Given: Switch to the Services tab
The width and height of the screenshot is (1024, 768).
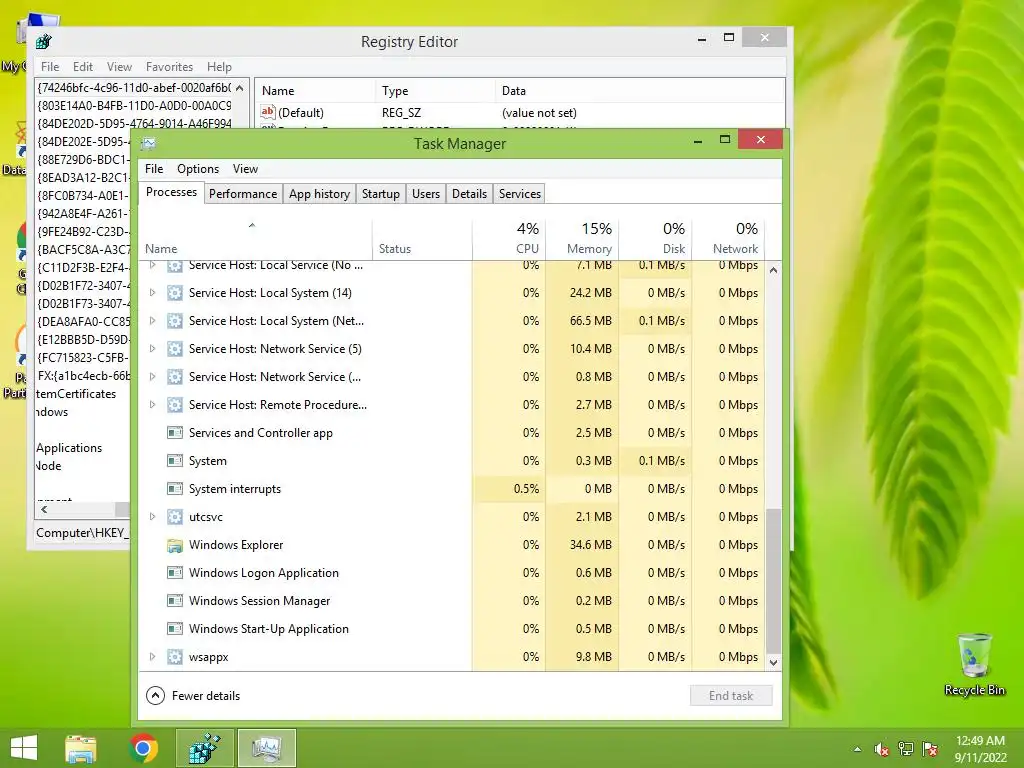Looking at the screenshot, I should [520, 194].
